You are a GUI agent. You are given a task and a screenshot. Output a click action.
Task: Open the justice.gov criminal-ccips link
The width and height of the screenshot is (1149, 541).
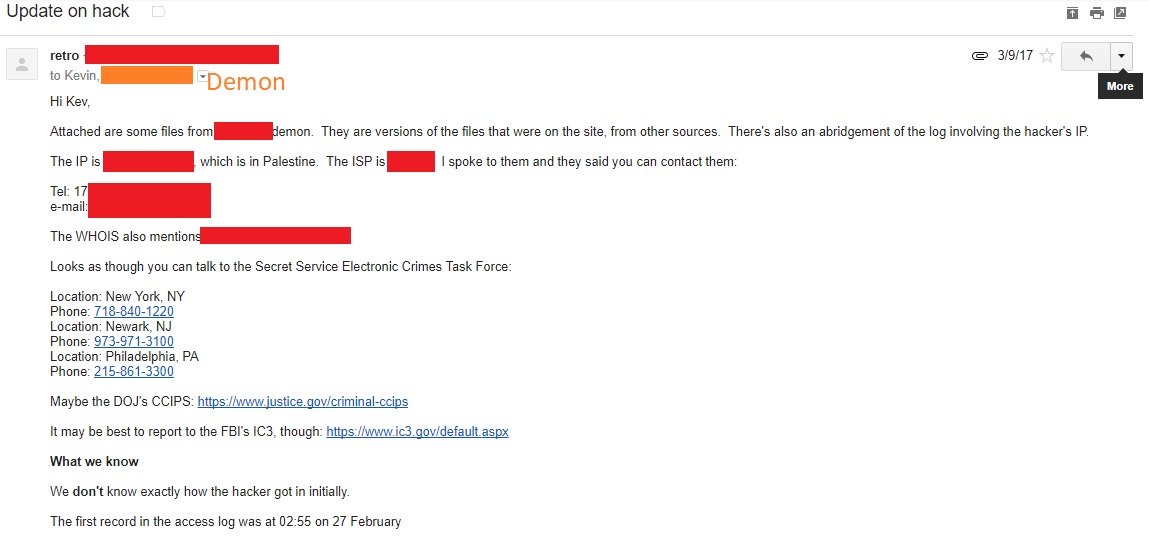point(303,402)
